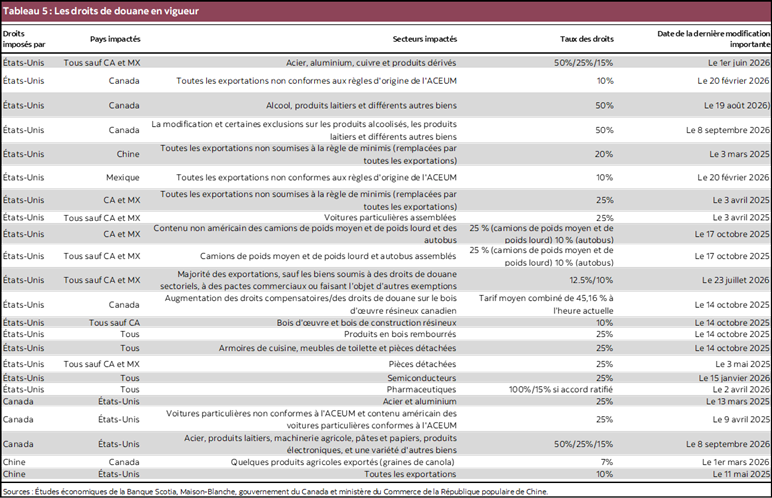Image resolution: width=772 pixels, height=498 pixels.
Task: Select 'Augmentation des droits compensatoires' sector cell
Action: (311, 304)
